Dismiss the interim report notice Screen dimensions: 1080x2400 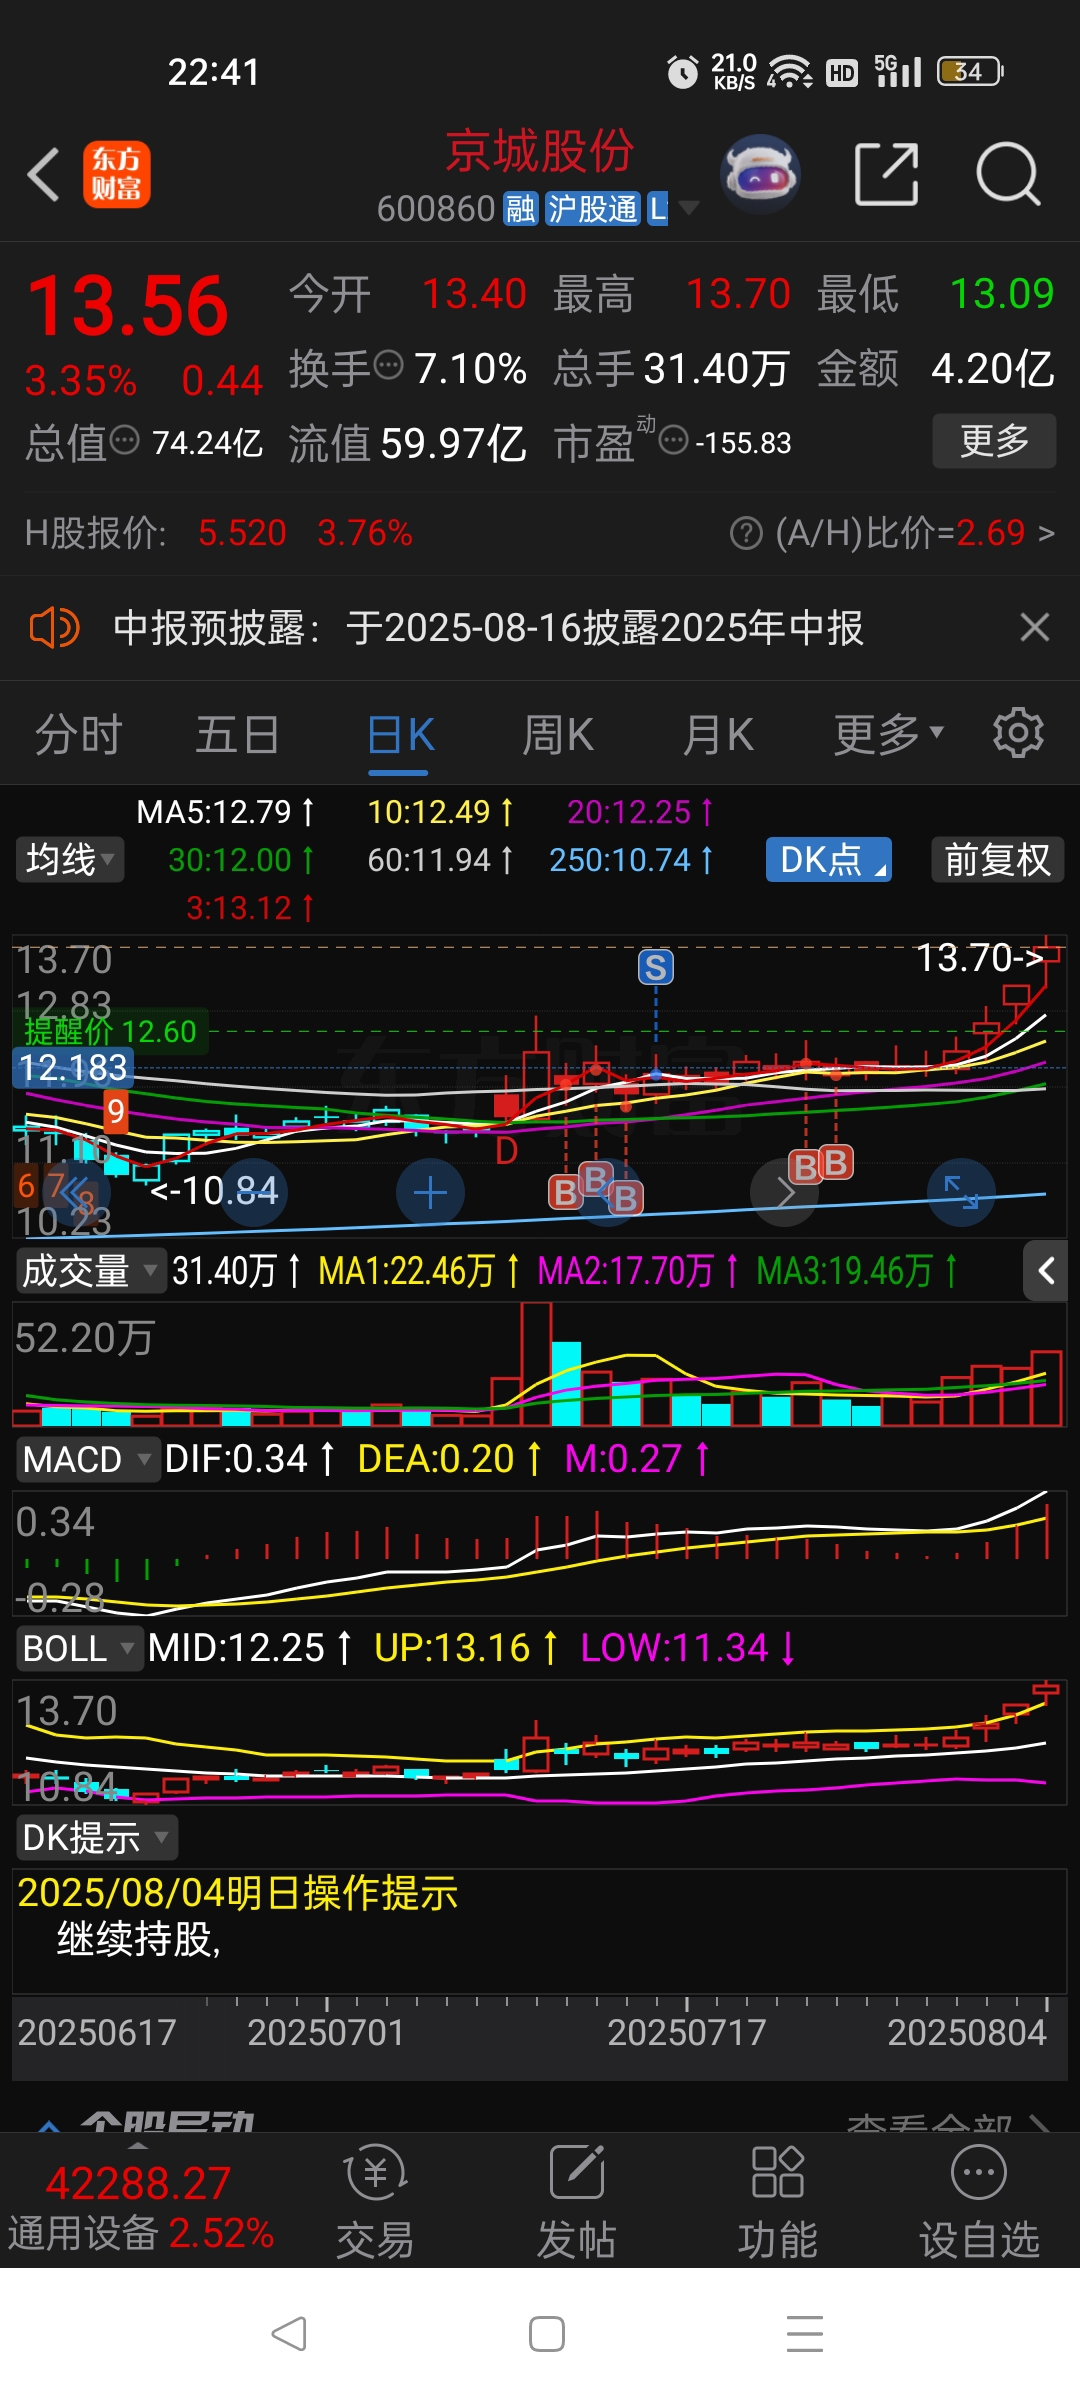click(1034, 628)
